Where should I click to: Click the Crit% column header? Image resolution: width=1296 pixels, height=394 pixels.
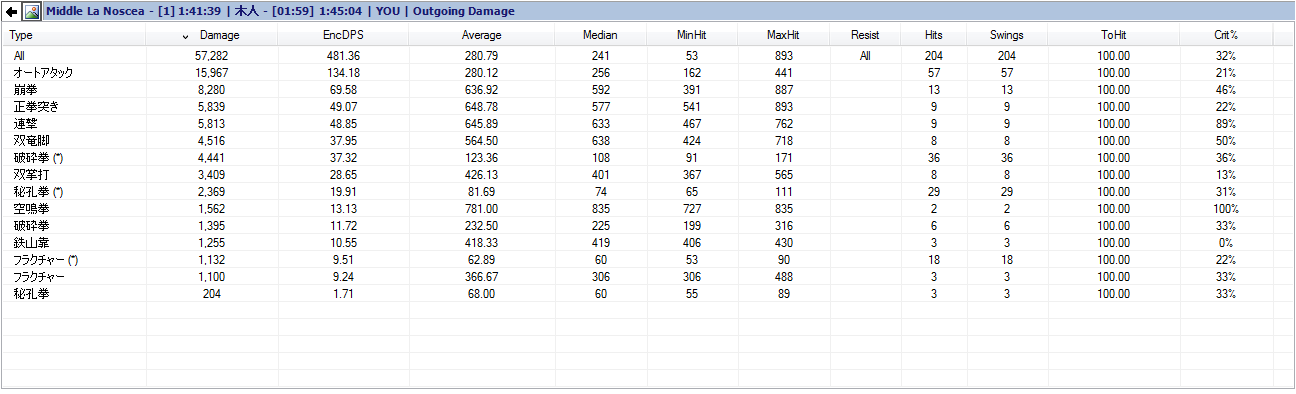tap(1226, 35)
